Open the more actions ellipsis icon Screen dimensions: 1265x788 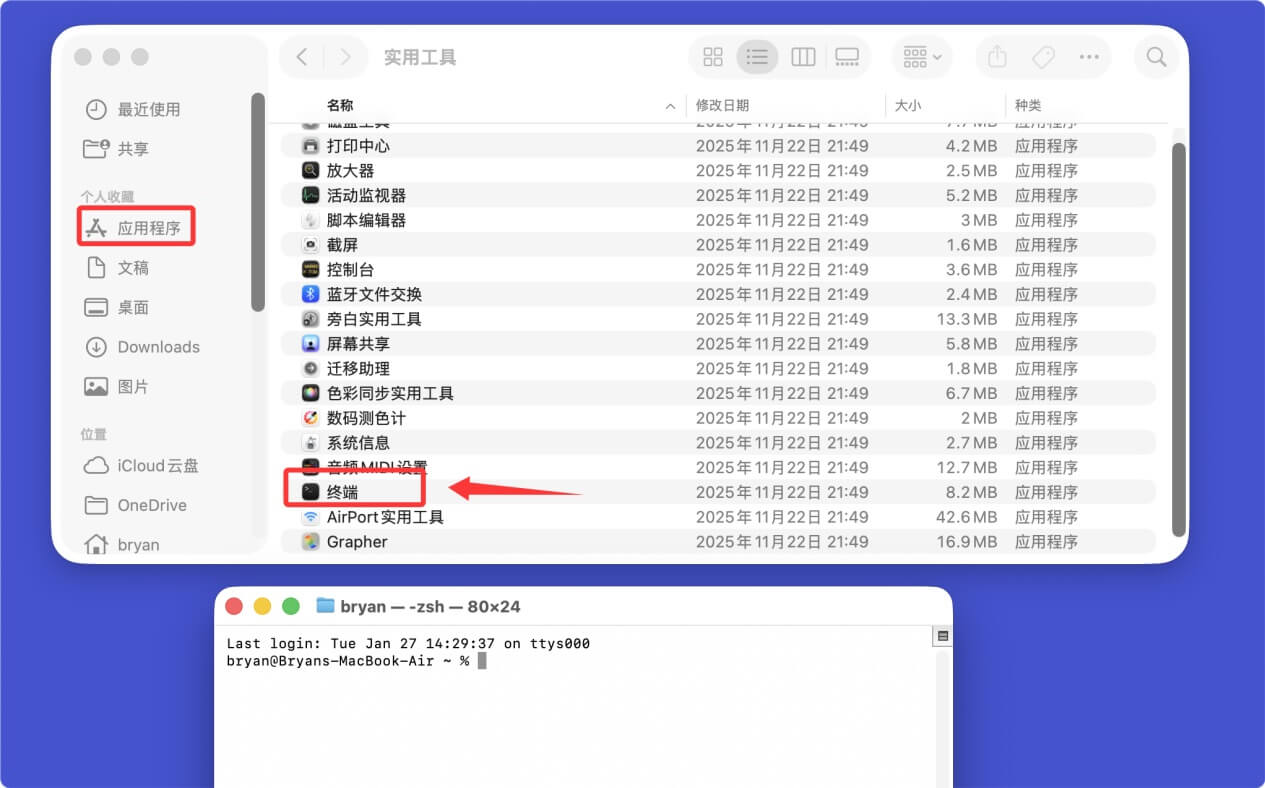click(1089, 57)
